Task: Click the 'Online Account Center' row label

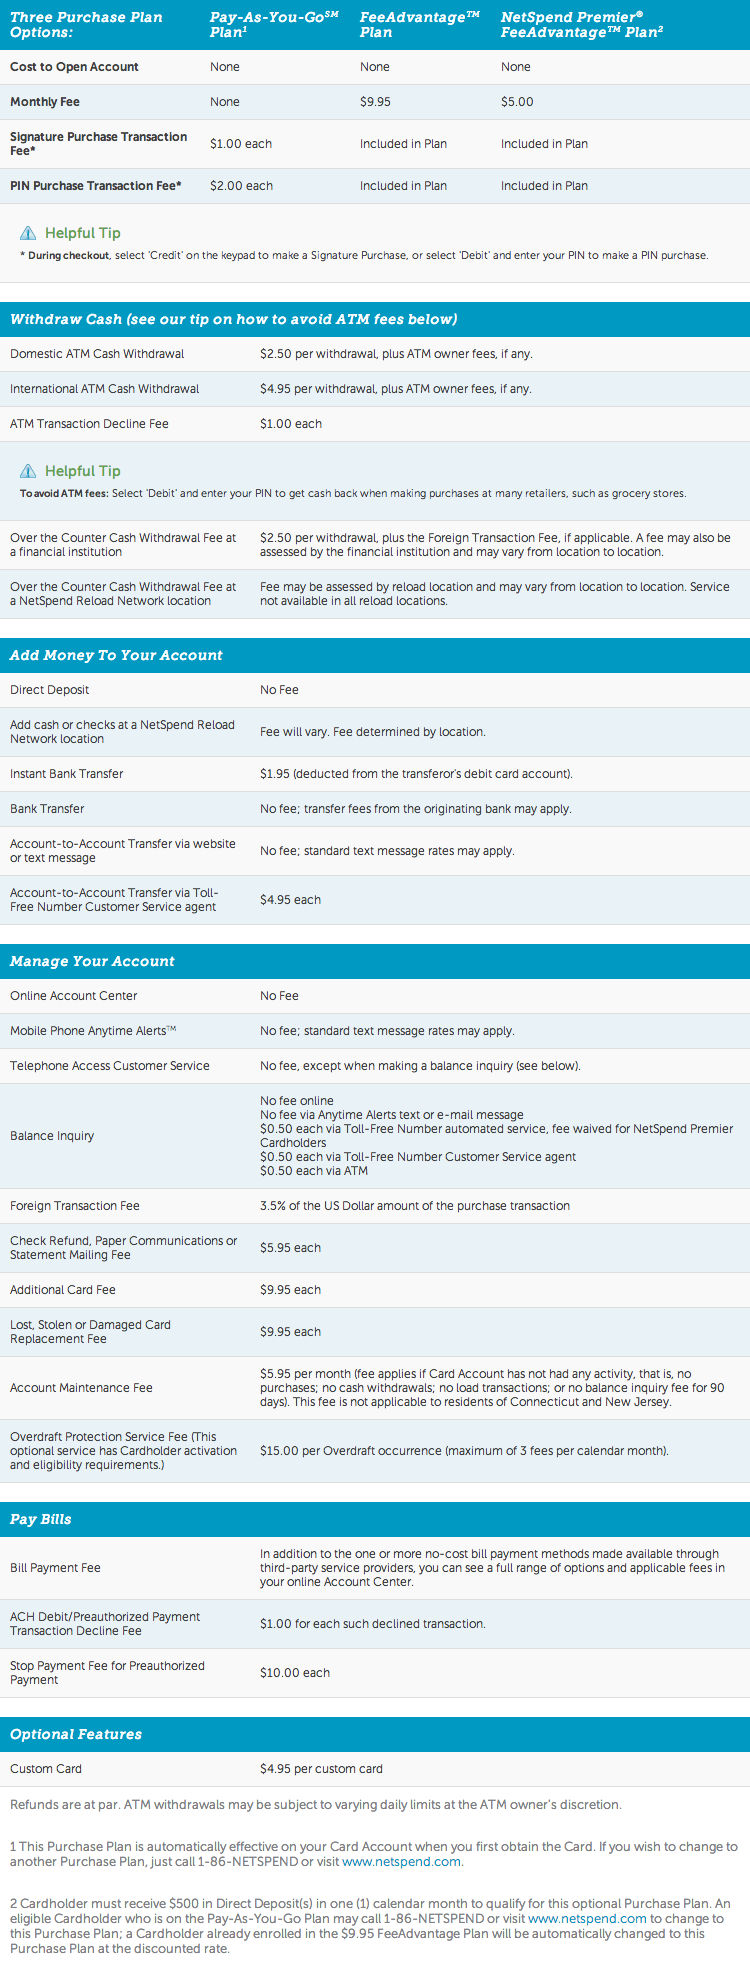Action: [x=74, y=996]
